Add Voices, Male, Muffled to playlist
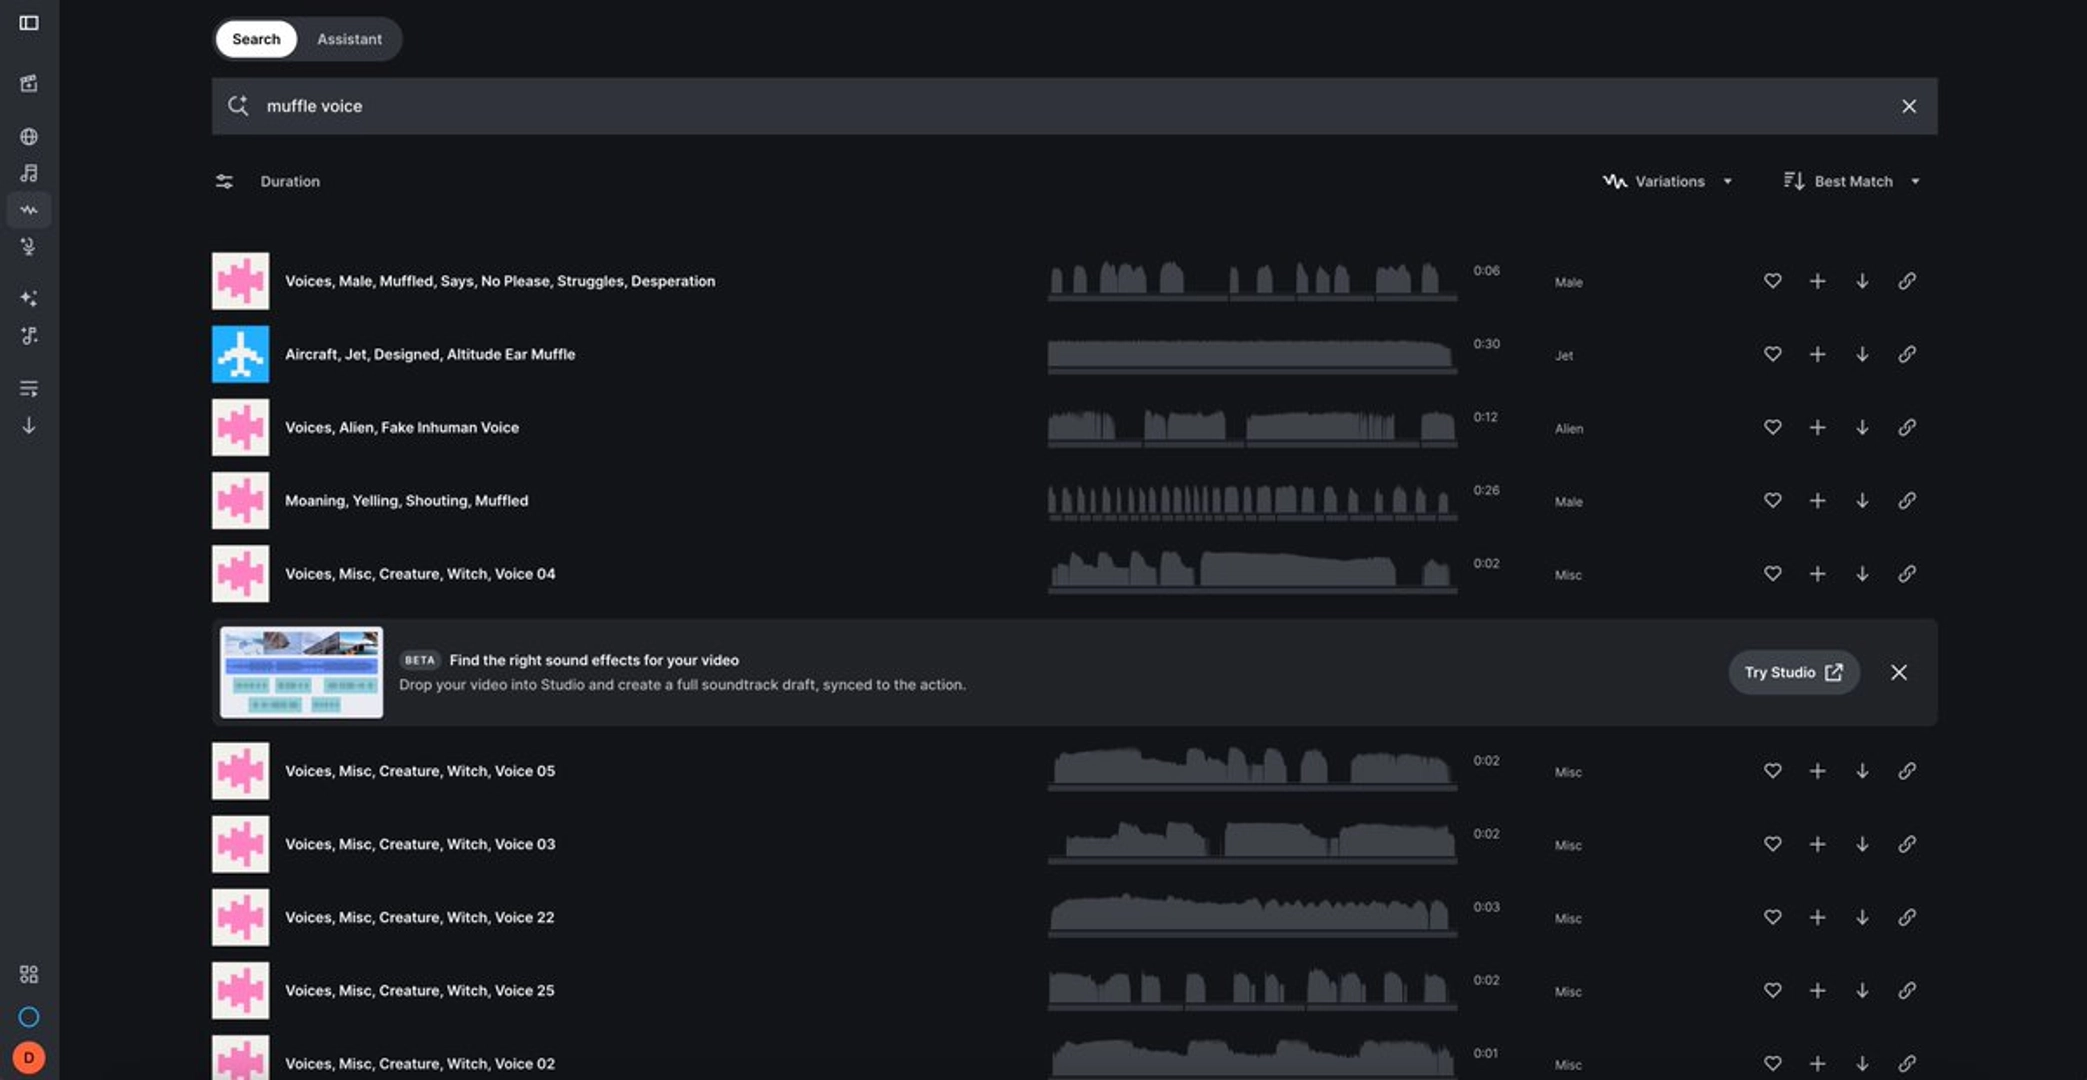The width and height of the screenshot is (2087, 1080). pyautogui.click(x=1817, y=281)
